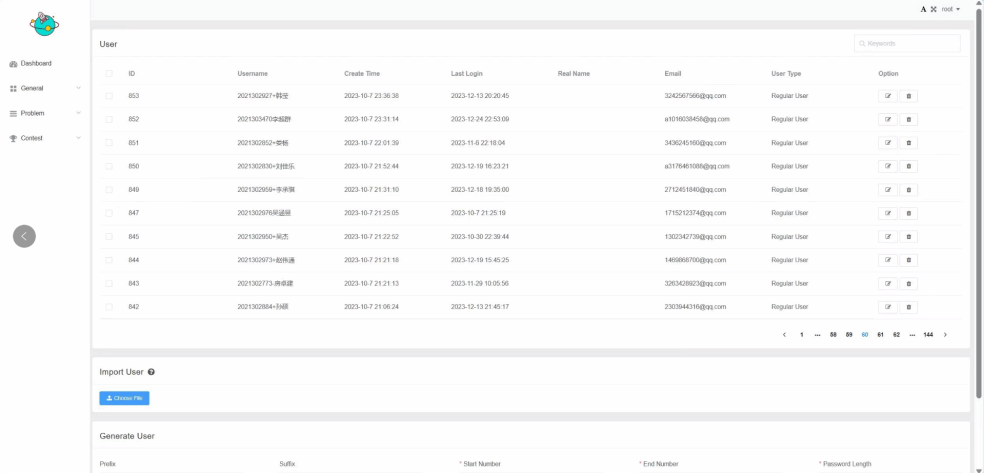Viewport: 984px width, 473px height.
Task: Go to page 61 in the pagination
Action: [881, 335]
